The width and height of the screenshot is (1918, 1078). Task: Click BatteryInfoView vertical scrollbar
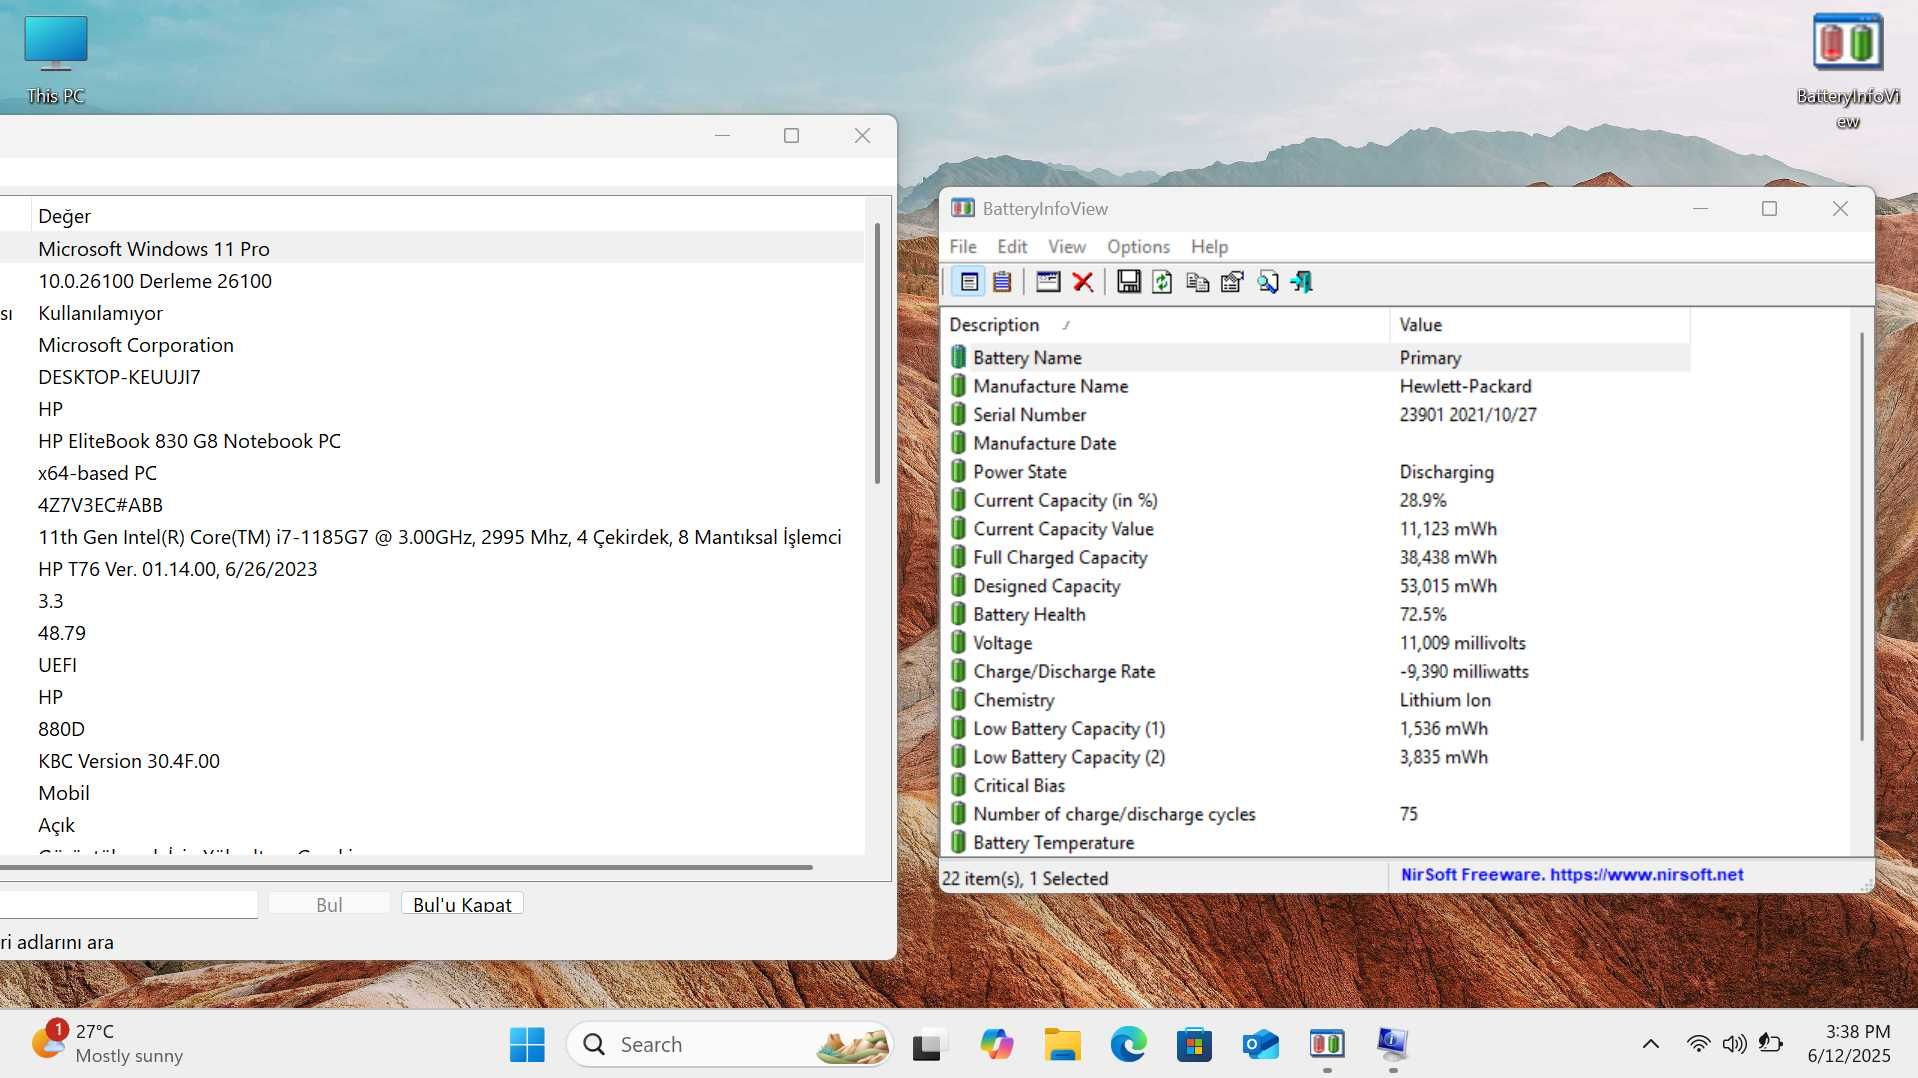(1861, 536)
